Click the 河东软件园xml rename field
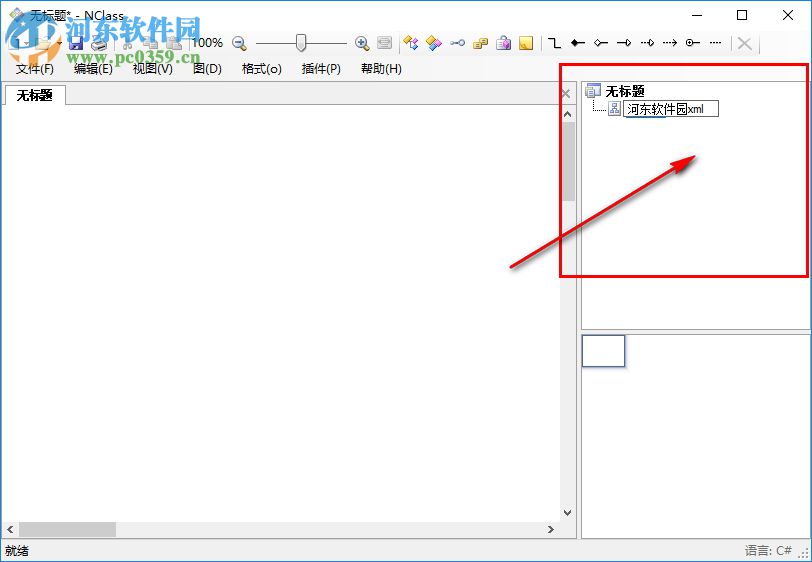 pos(671,109)
